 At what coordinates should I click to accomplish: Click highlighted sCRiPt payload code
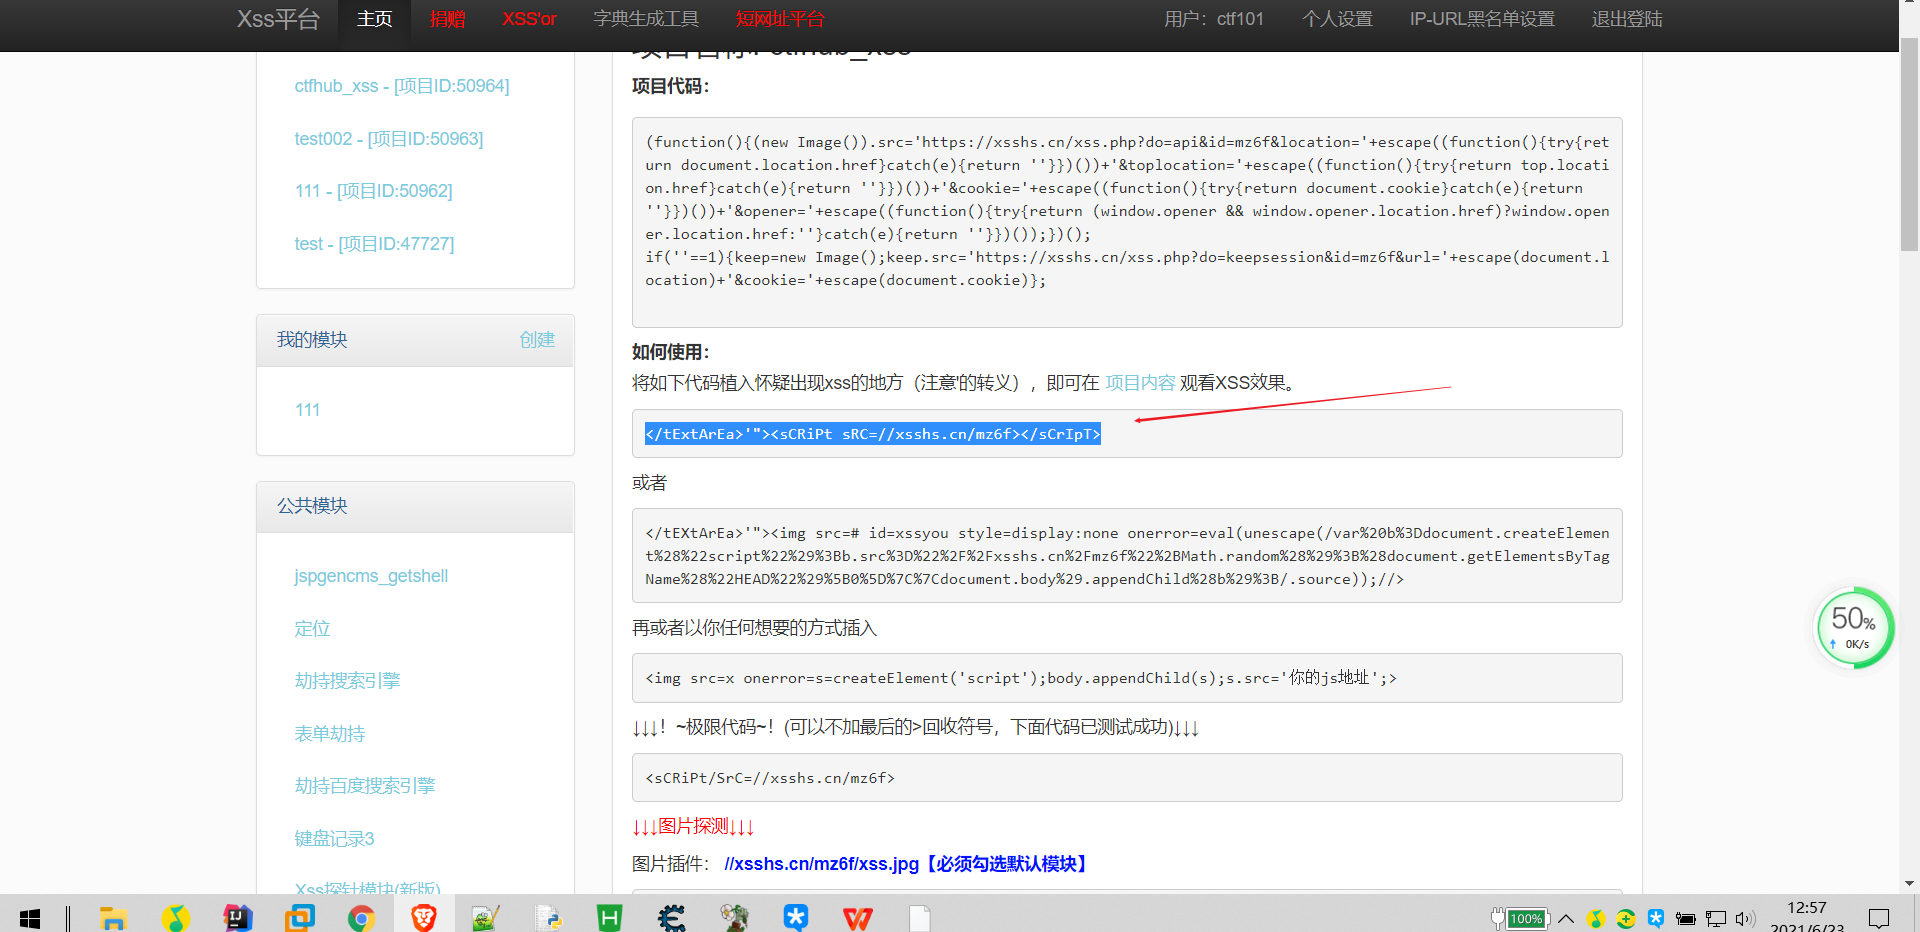coord(872,434)
